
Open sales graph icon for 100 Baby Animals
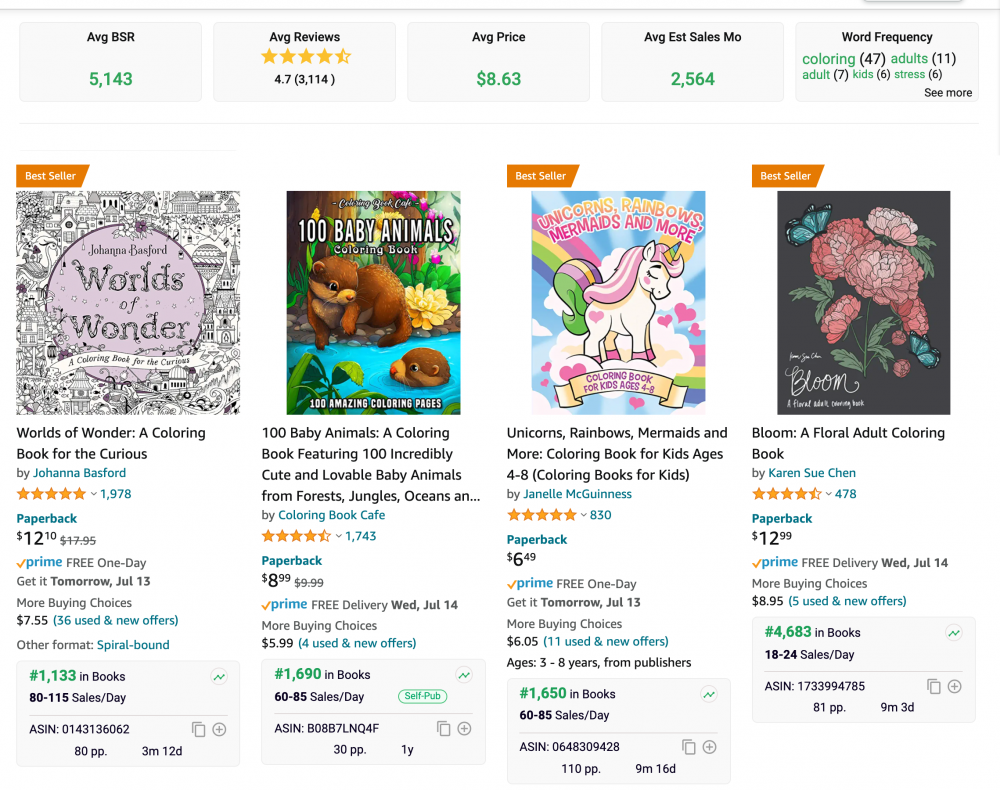pyautogui.click(x=464, y=674)
